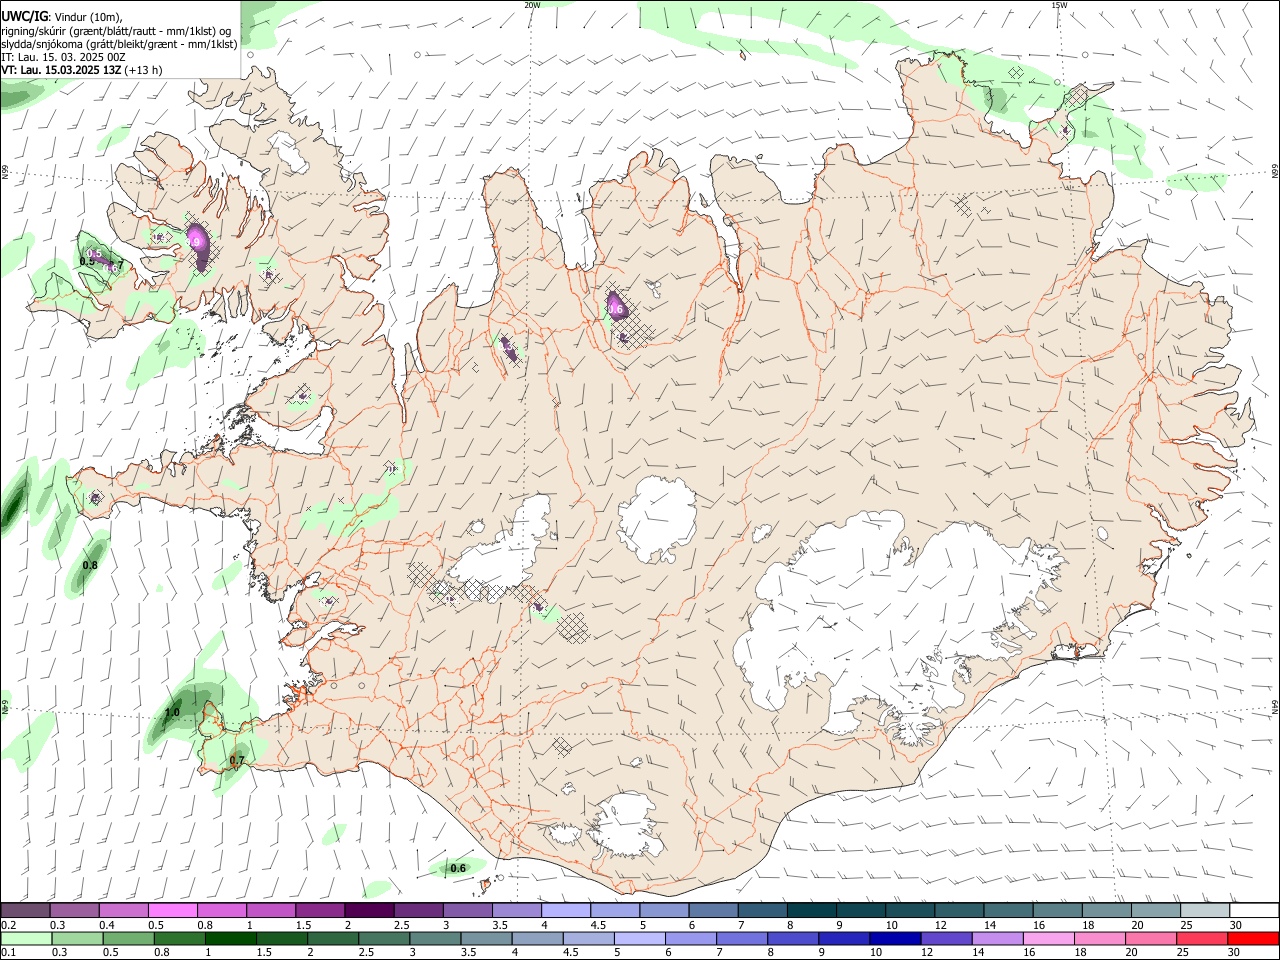The height and width of the screenshot is (960, 1280).
Task: Click the bright red swatch labeled 30 in lower legend
Action: pyautogui.click(x=1253, y=939)
